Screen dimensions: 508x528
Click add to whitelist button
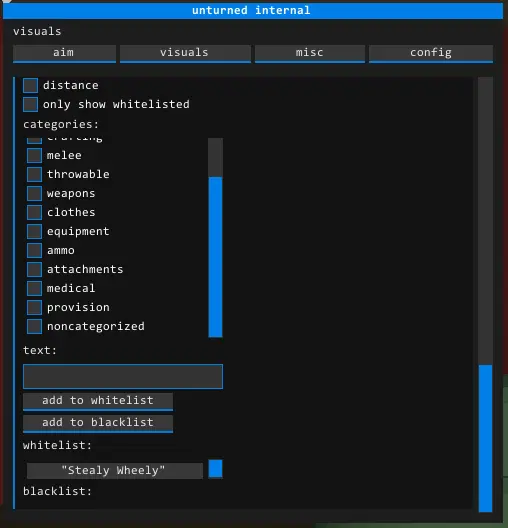click(x=98, y=401)
